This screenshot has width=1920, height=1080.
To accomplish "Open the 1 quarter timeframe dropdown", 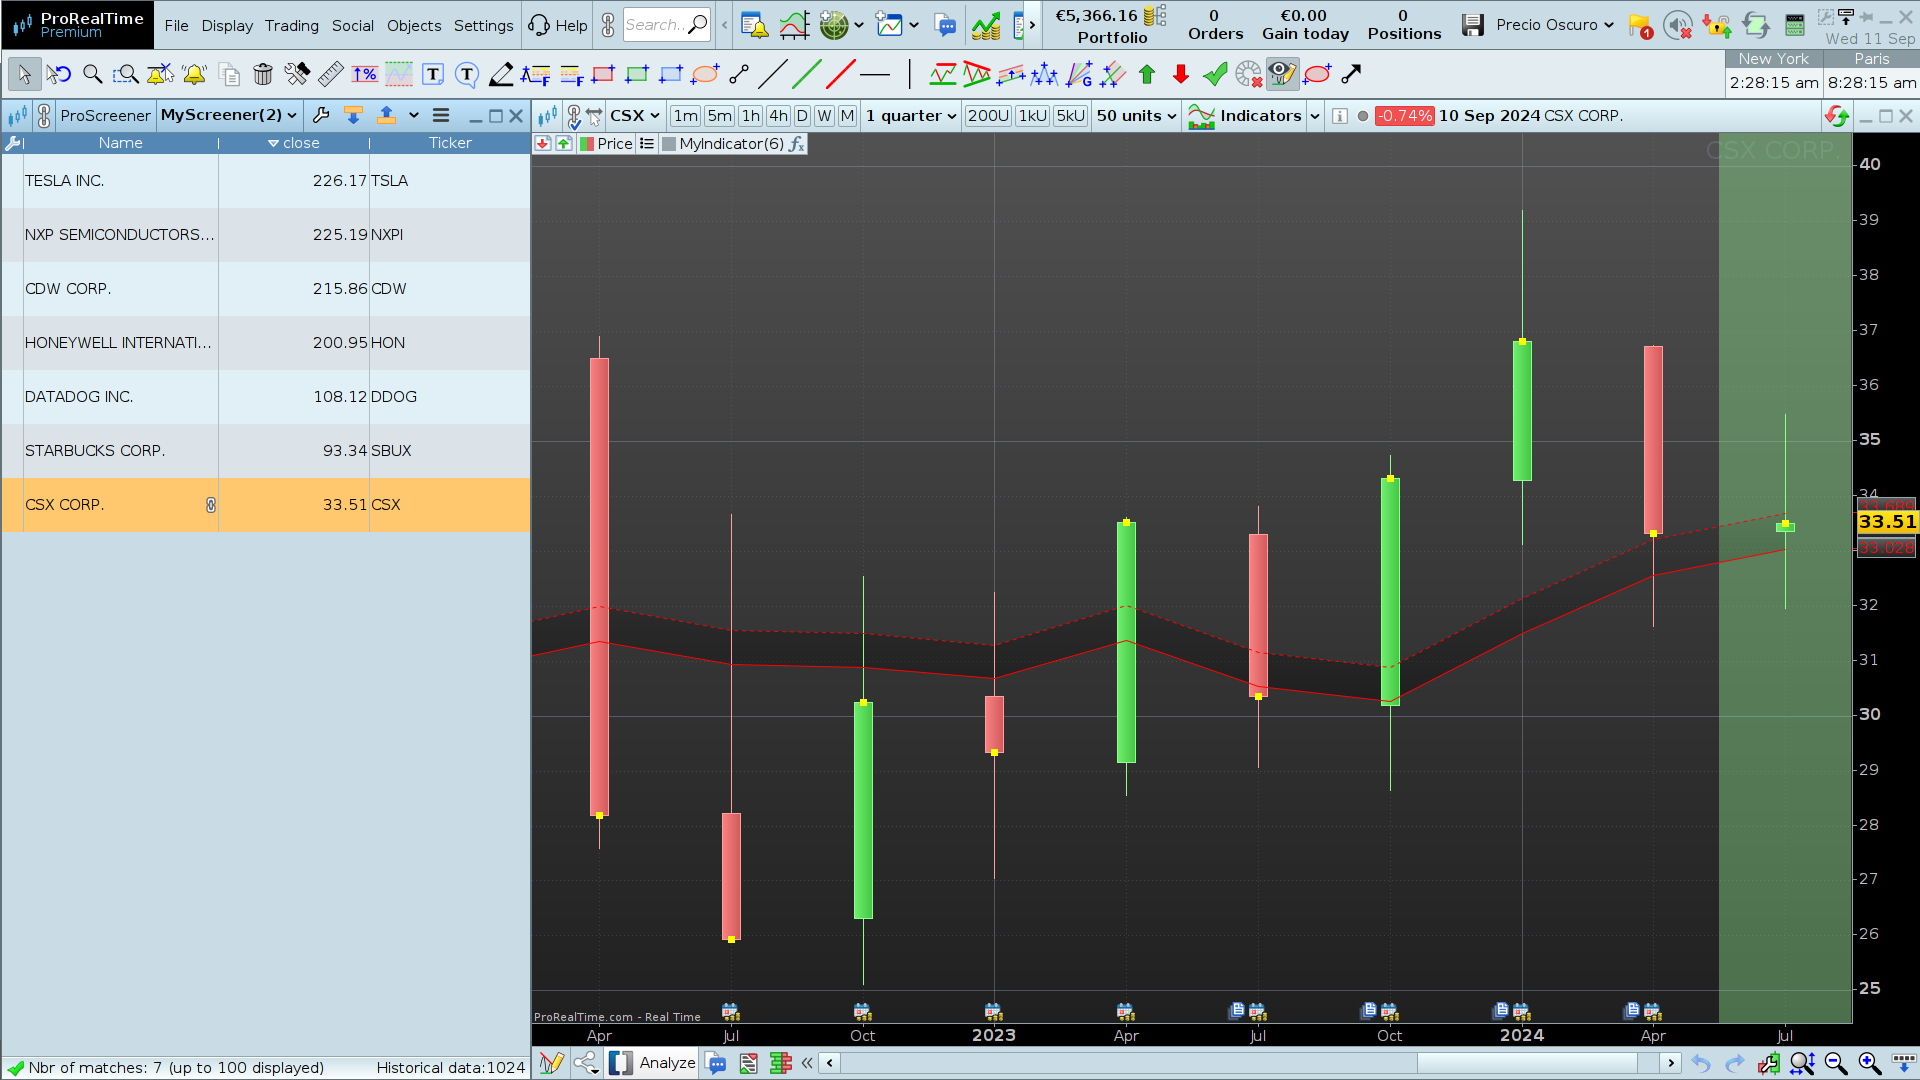I will (911, 116).
